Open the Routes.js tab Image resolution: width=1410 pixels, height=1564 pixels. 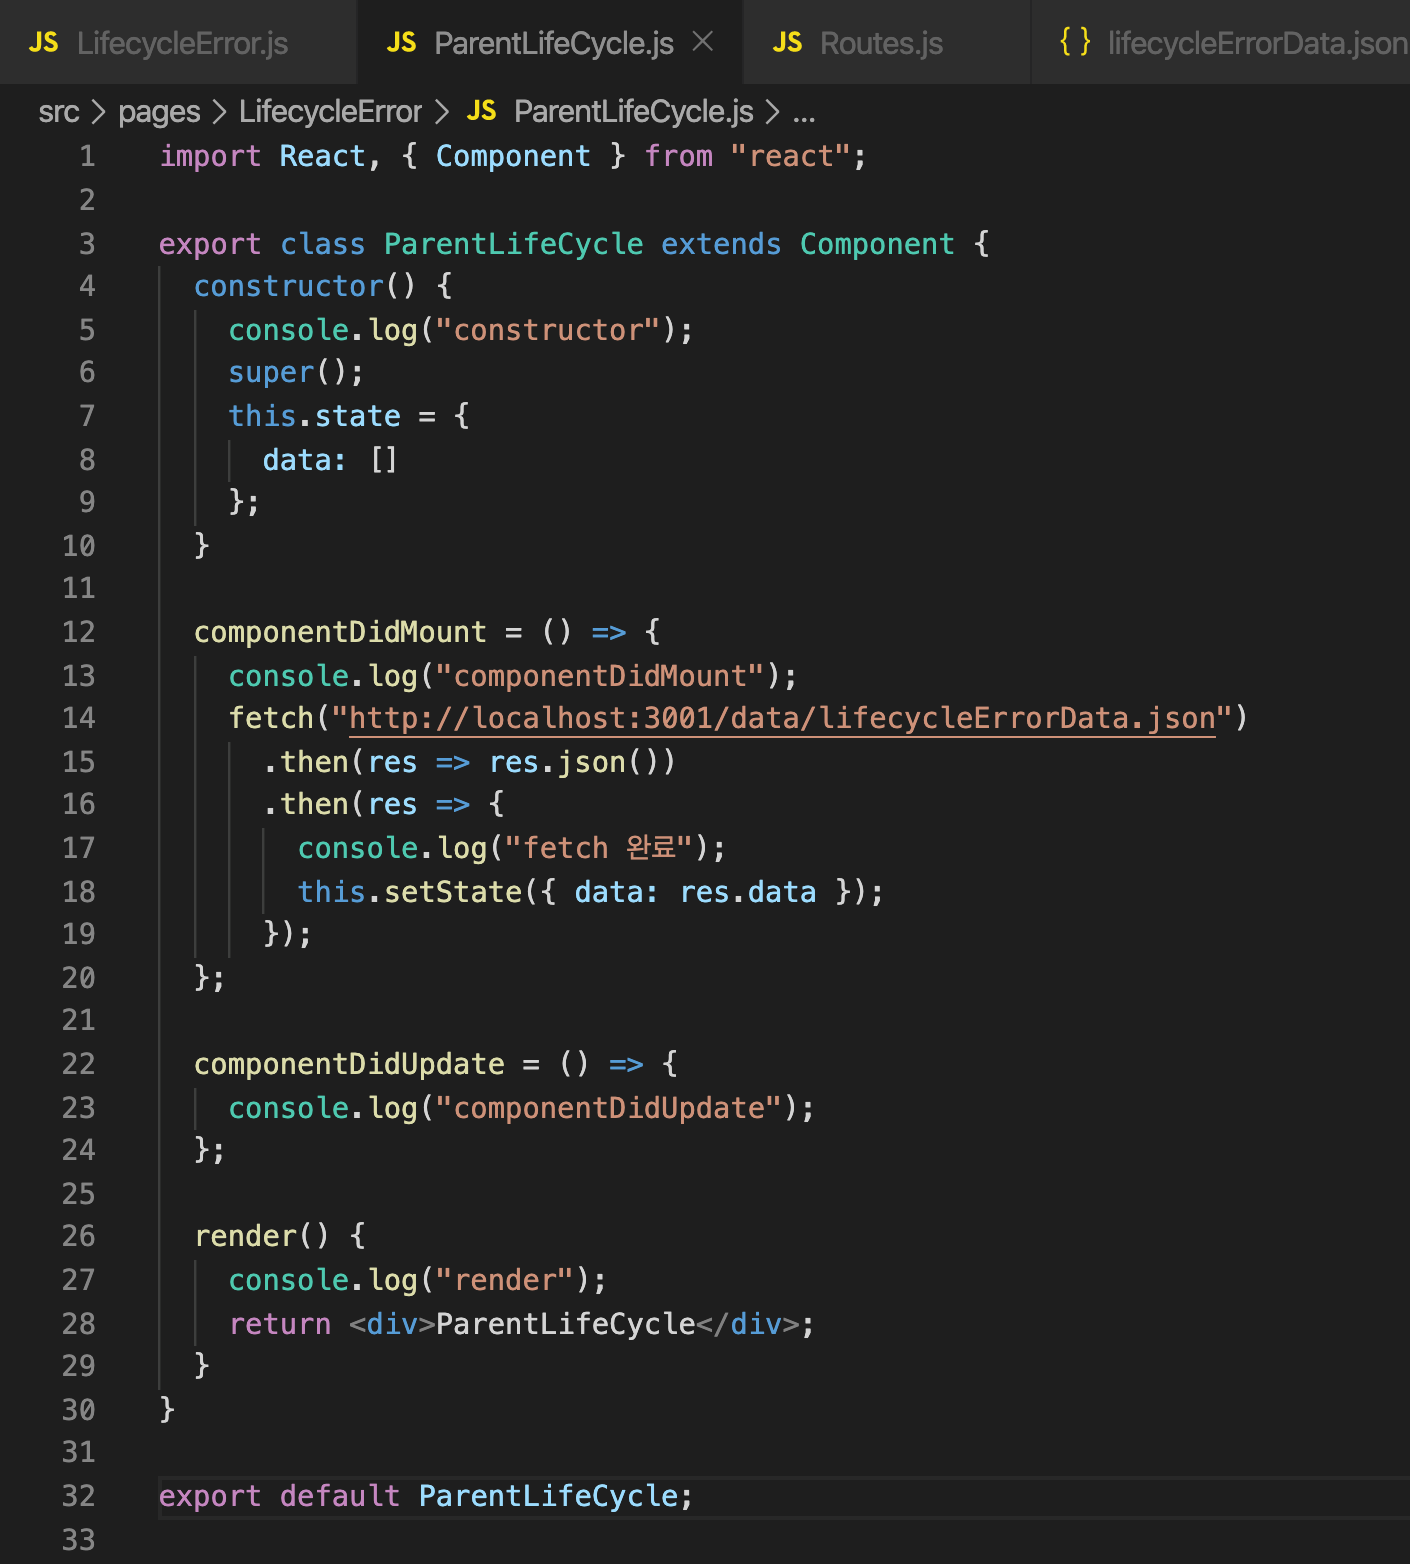[886, 43]
